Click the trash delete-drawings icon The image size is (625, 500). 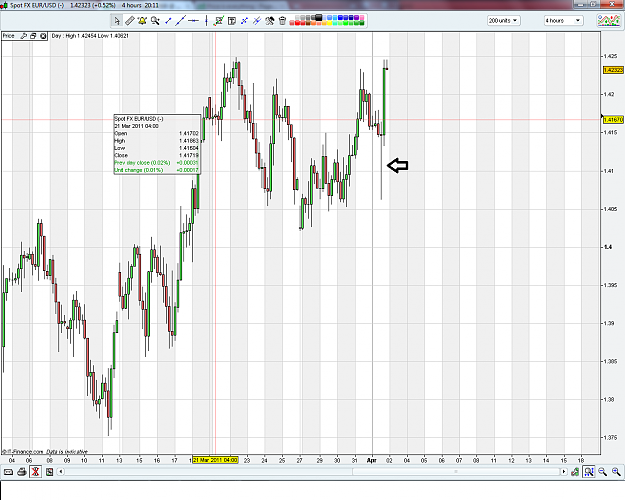click(x=283, y=21)
